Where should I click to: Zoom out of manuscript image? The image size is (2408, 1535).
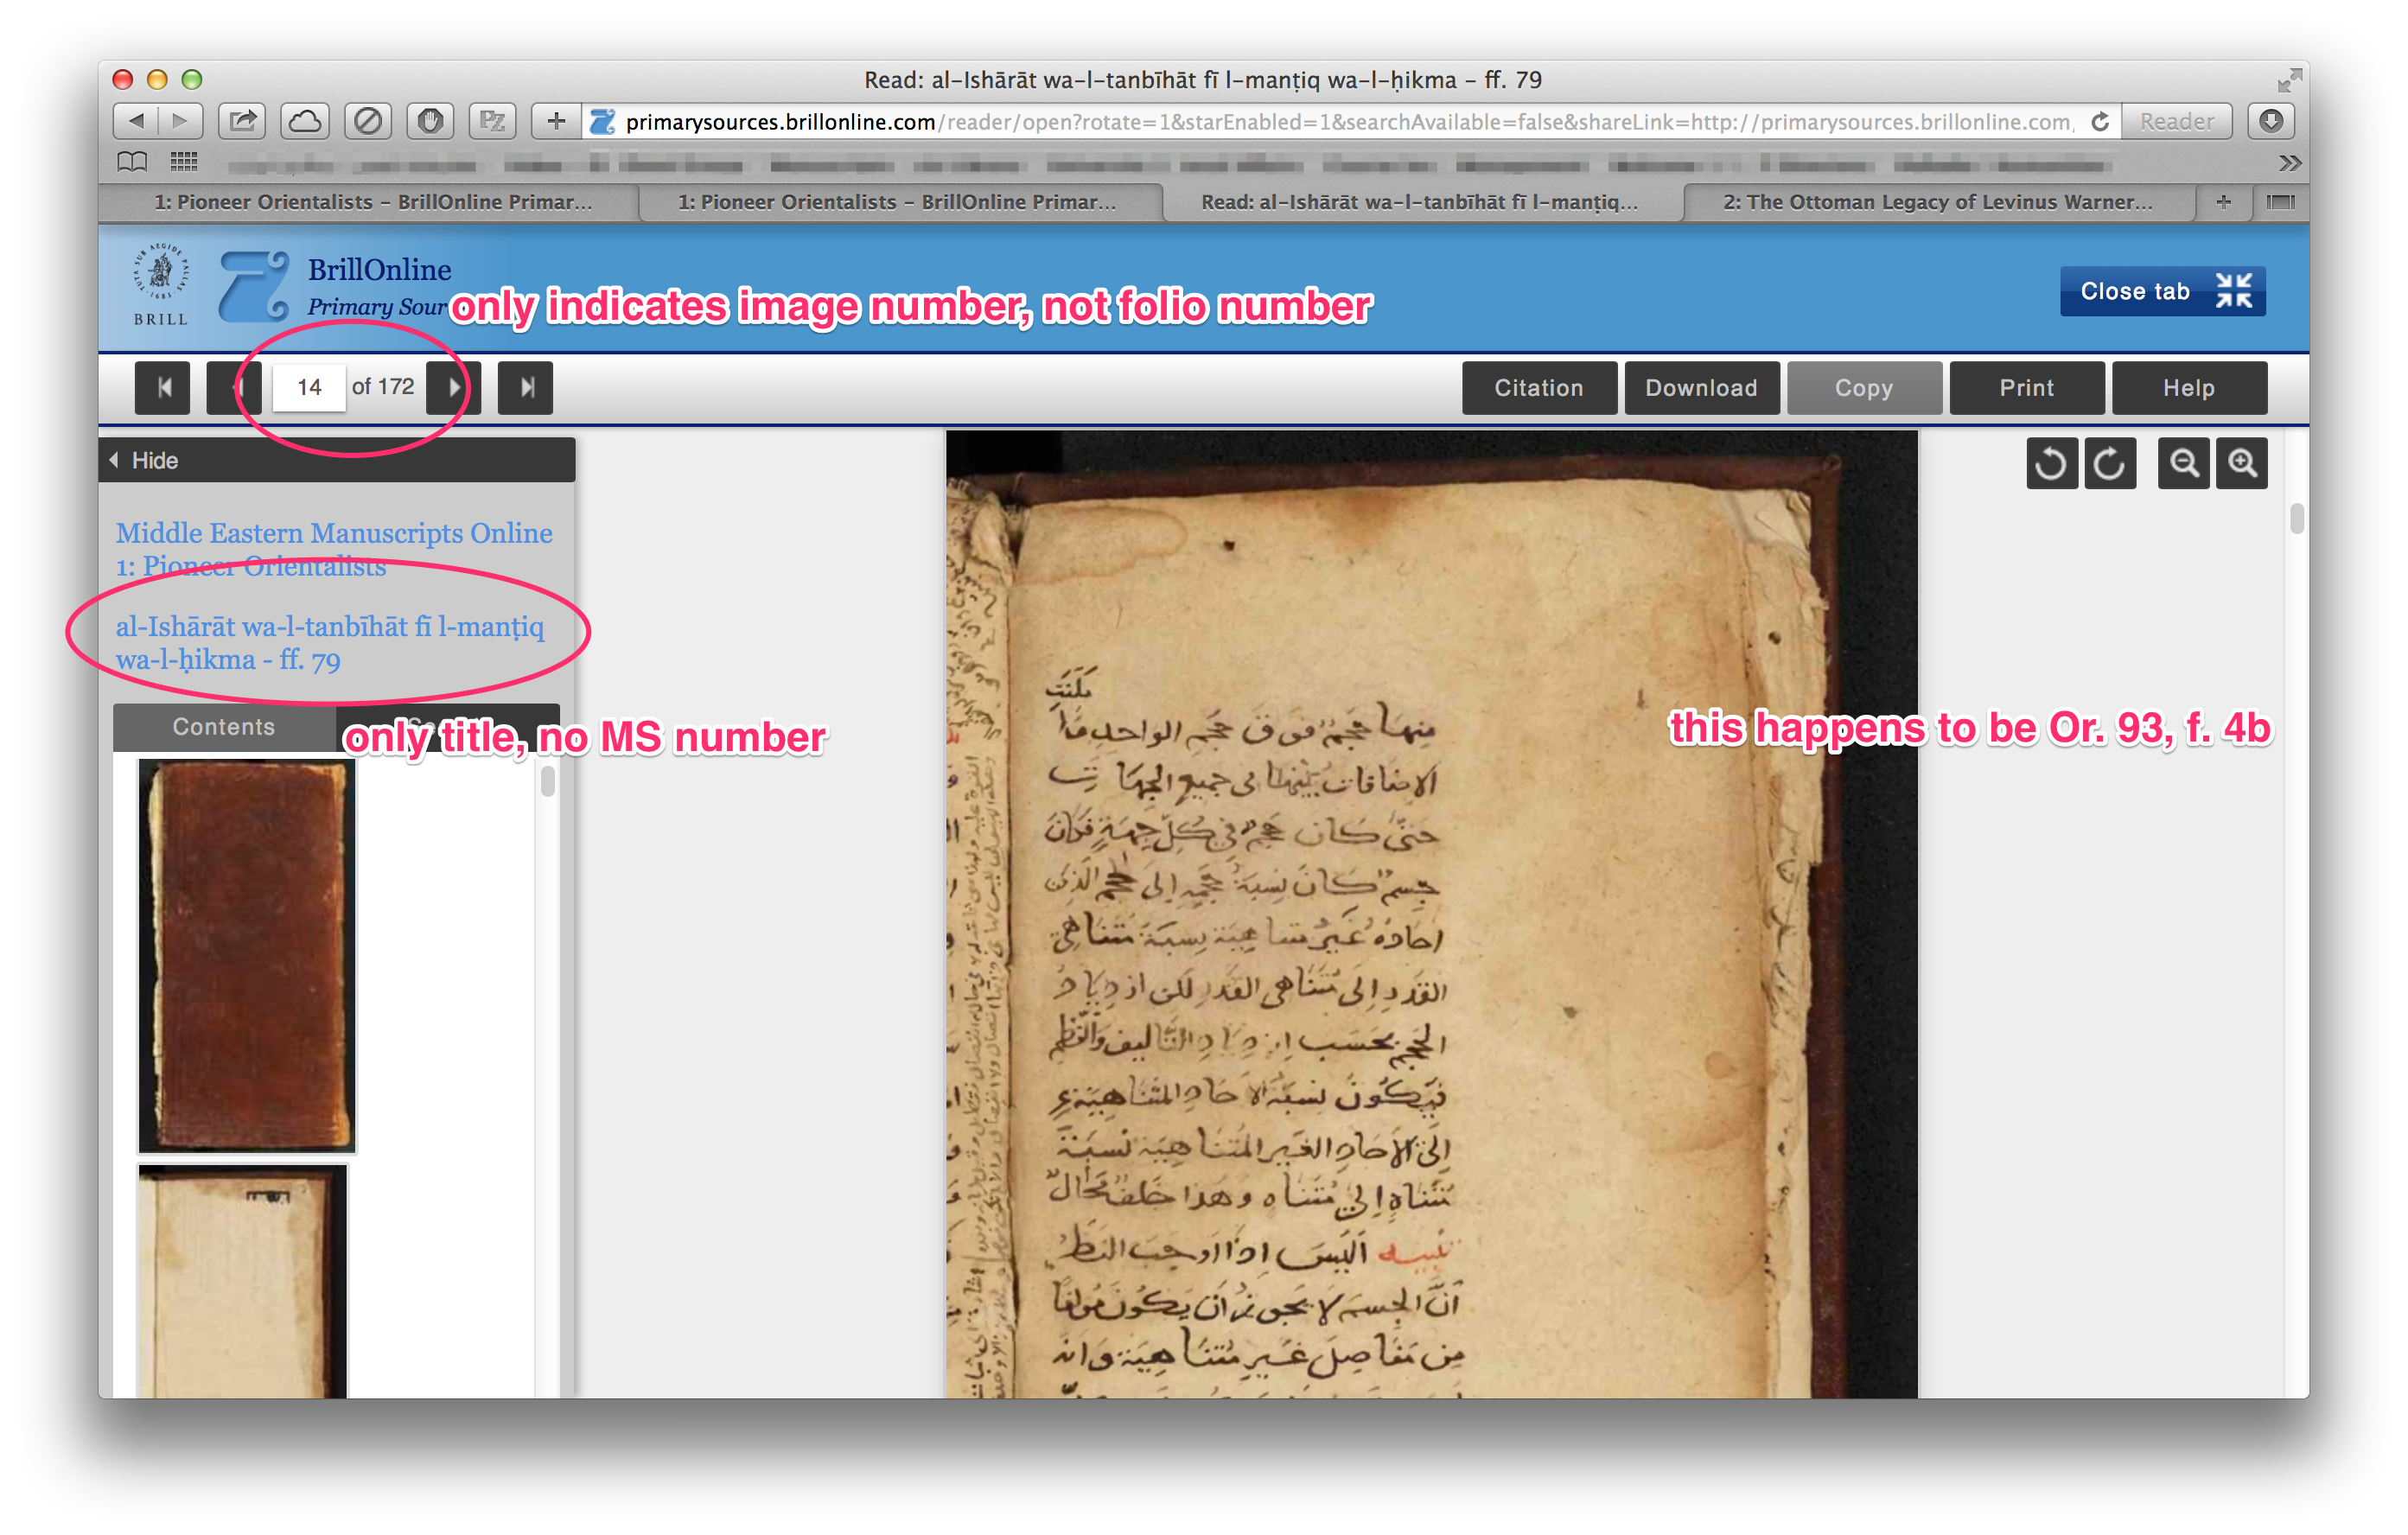point(2183,463)
